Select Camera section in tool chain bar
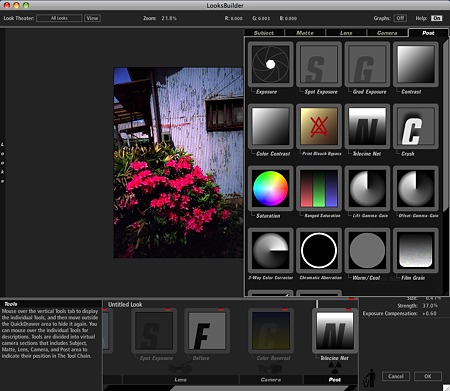 point(271,379)
